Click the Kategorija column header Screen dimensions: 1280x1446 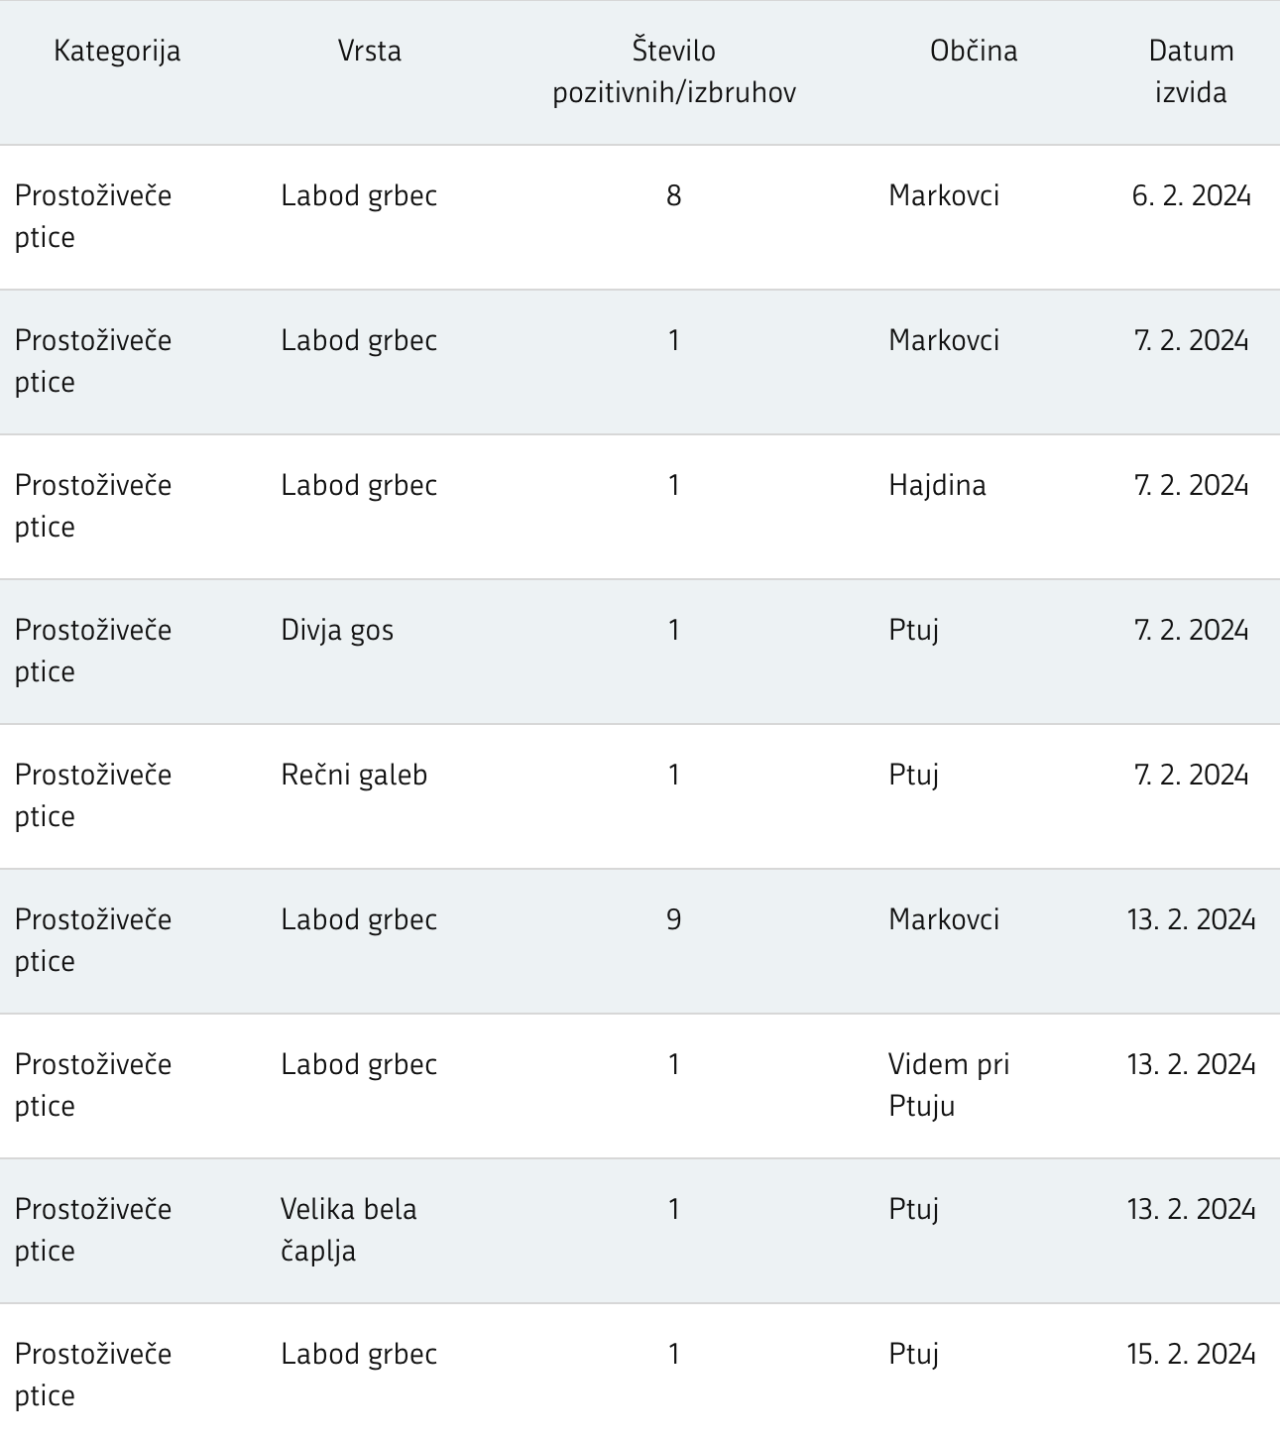click(117, 51)
